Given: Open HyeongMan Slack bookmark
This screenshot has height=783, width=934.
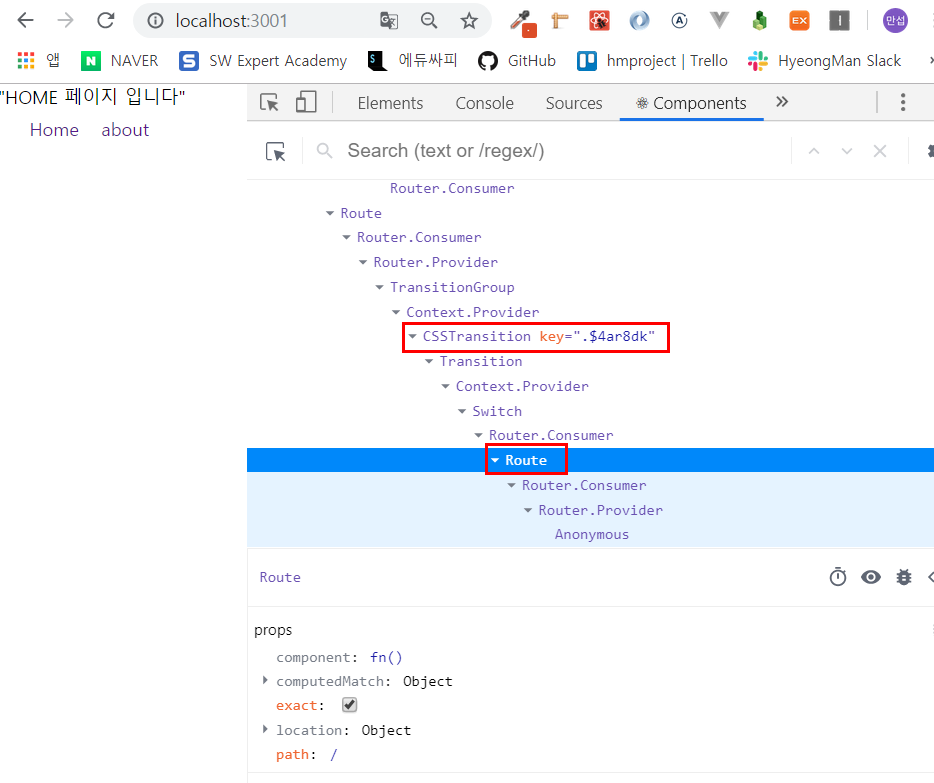Looking at the screenshot, I should (824, 61).
